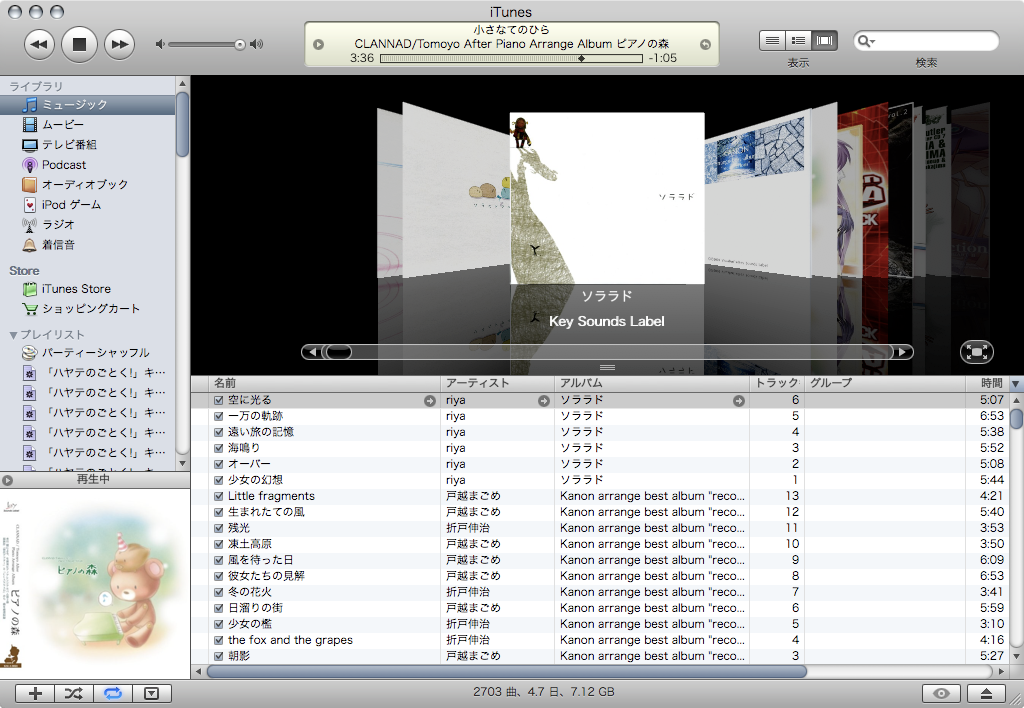Open ムービー in the sidebar

[x=88, y=125]
